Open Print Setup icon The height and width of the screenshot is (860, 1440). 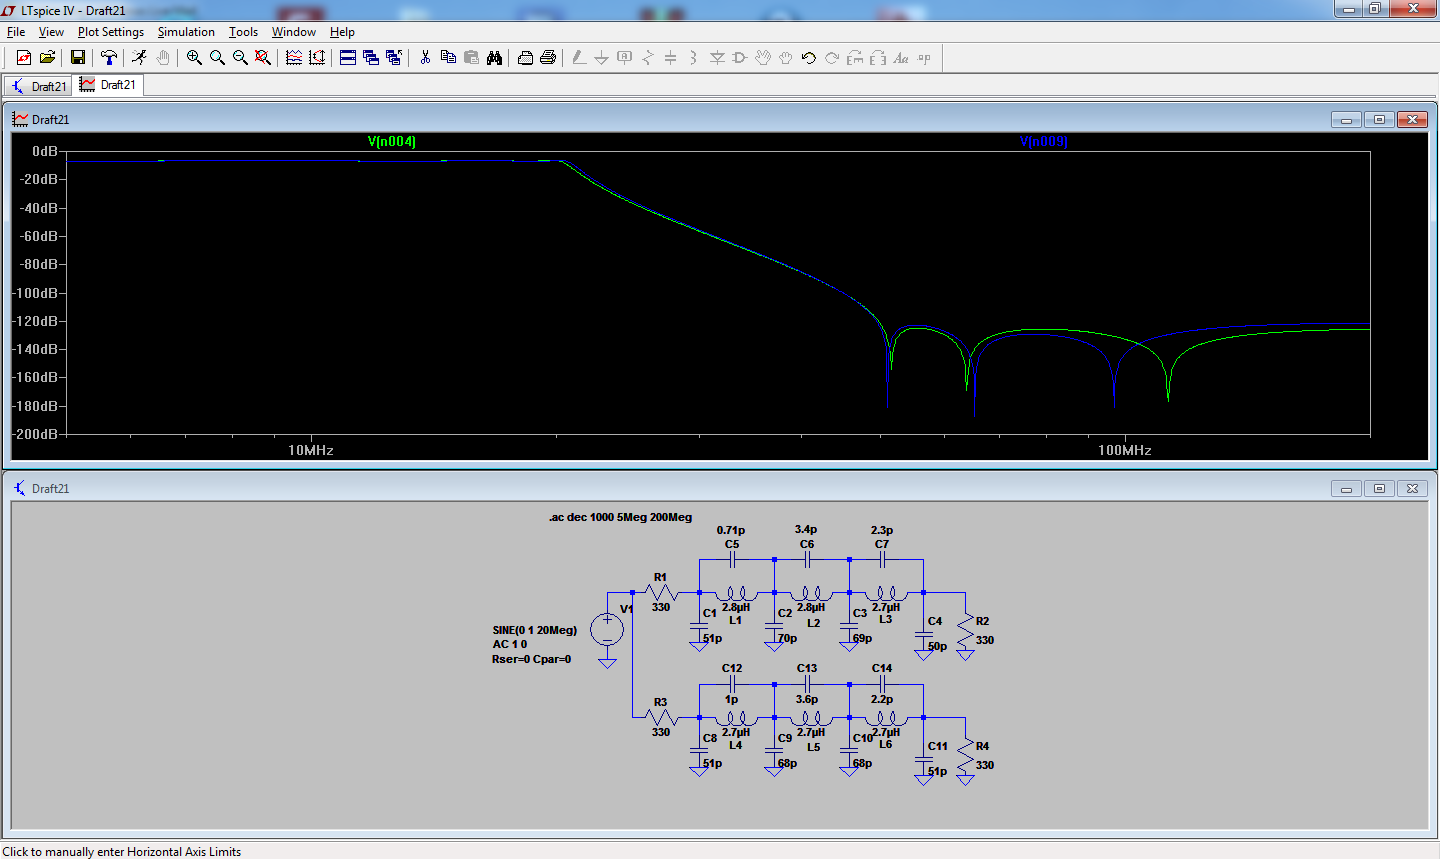pyautogui.click(x=525, y=58)
